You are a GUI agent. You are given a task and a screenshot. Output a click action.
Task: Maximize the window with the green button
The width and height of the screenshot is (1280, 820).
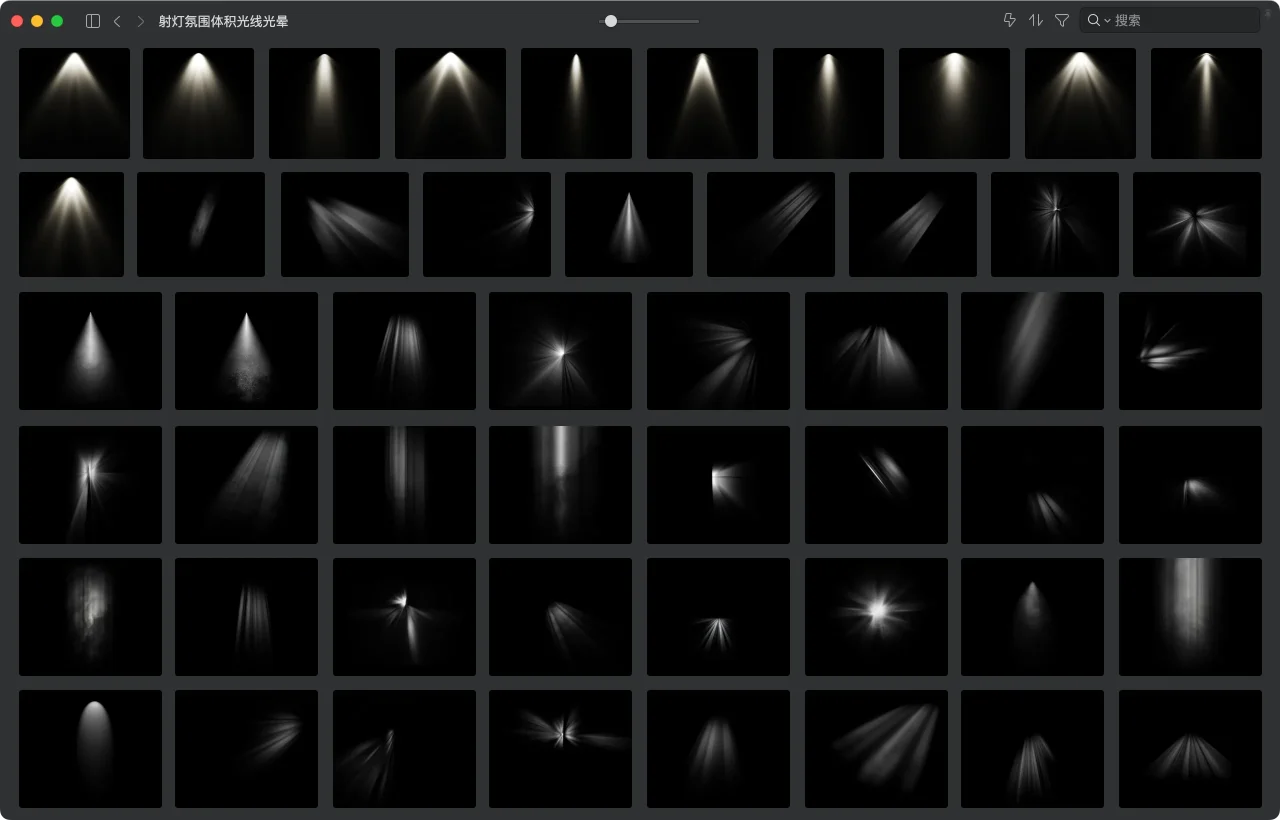point(57,21)
